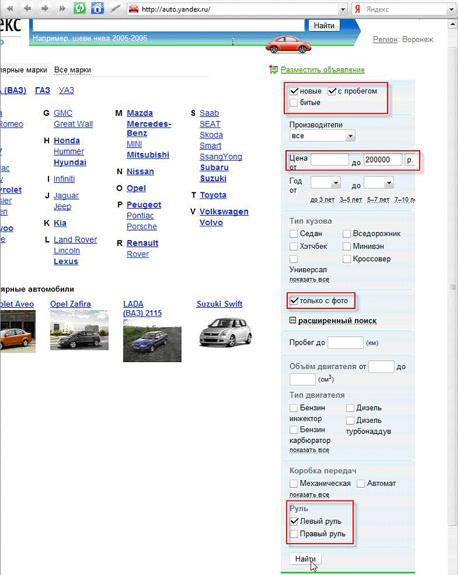Select the до 3 лет age filter
458x575 pixels.
coord(322,200)
